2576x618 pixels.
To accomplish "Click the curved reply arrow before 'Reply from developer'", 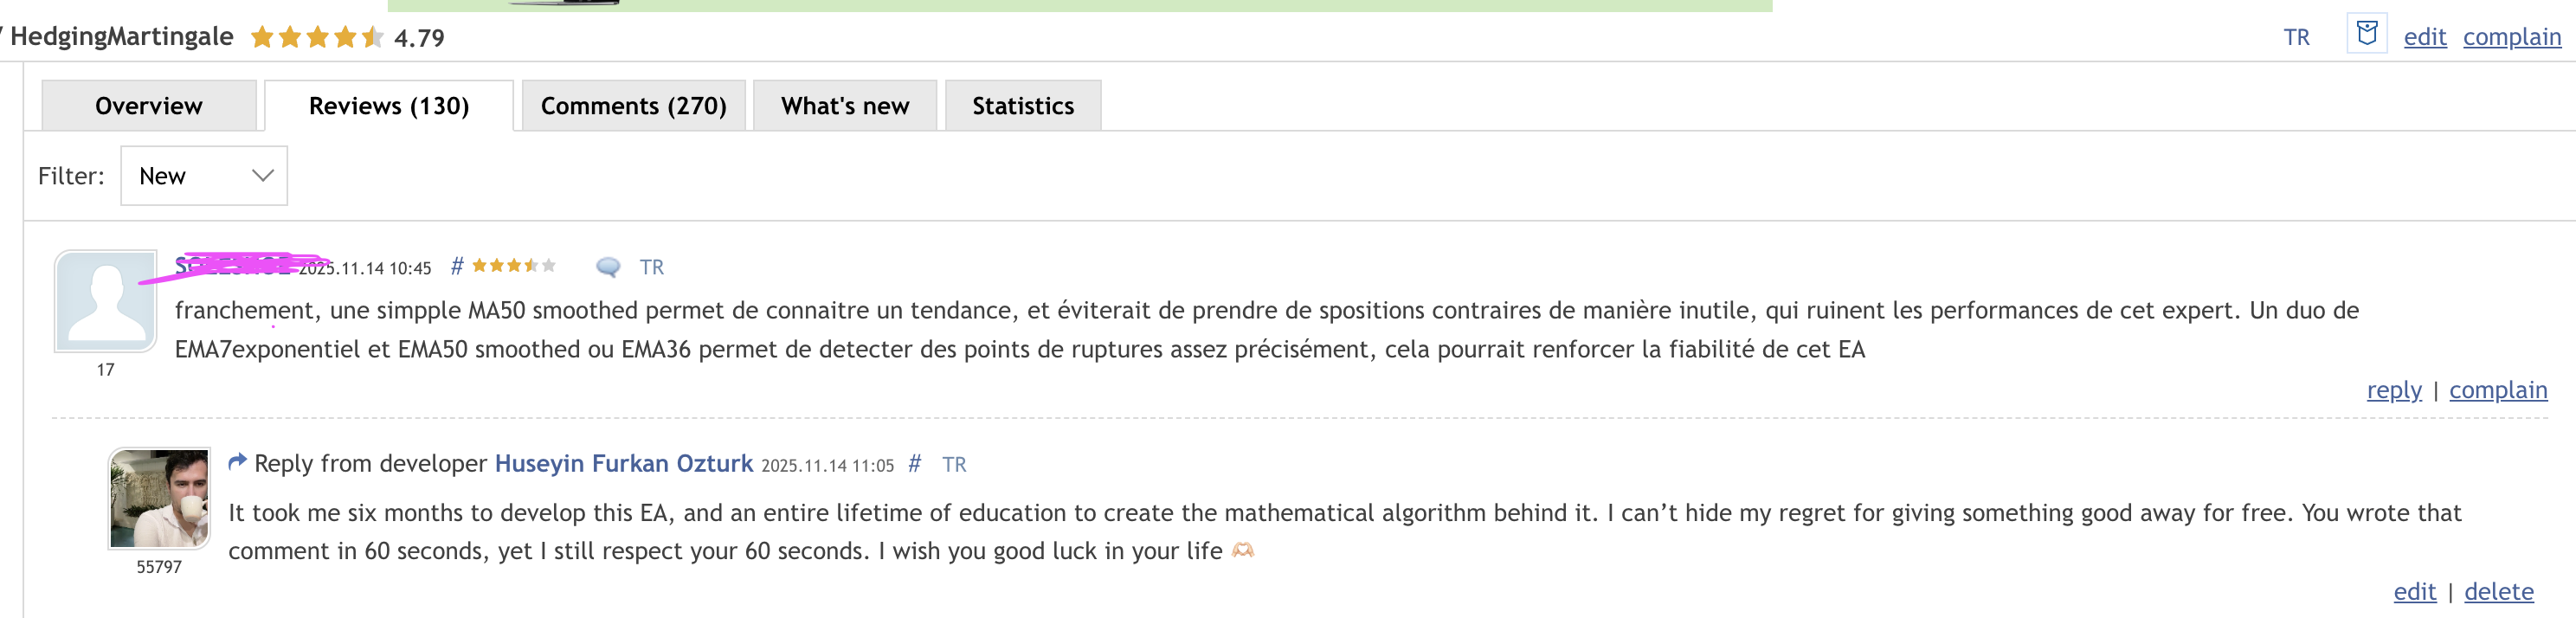I will [x=237, y=462].
